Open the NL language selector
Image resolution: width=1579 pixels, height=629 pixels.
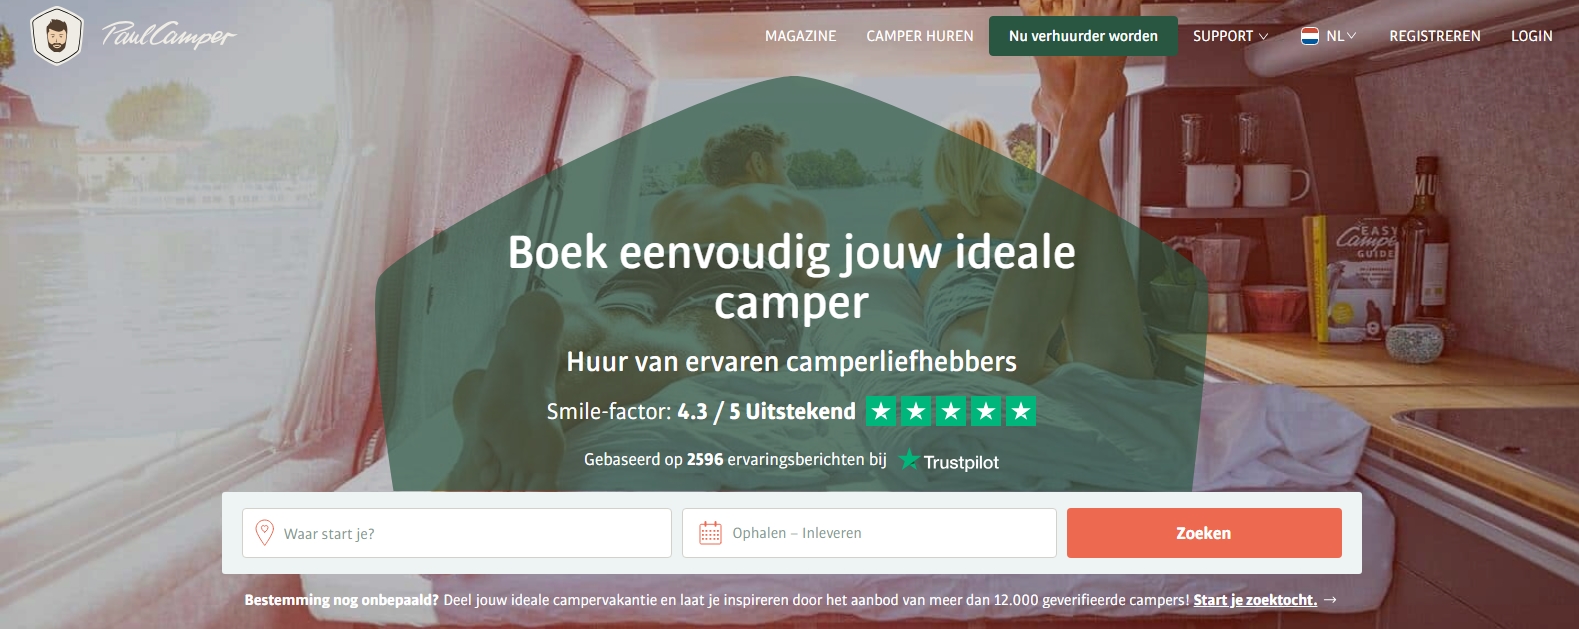1328,36
